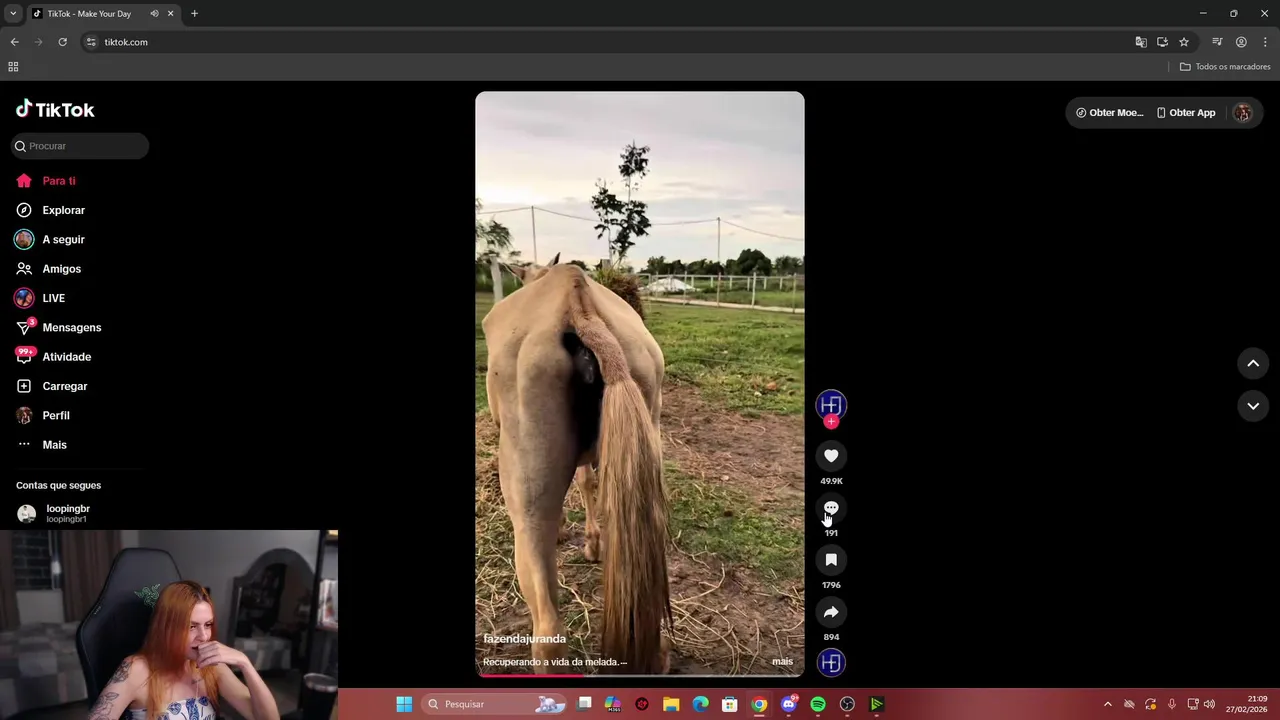Share the video using the arrow icon
Viewport: 1280px width, 720px height.
tap(831, 612)
